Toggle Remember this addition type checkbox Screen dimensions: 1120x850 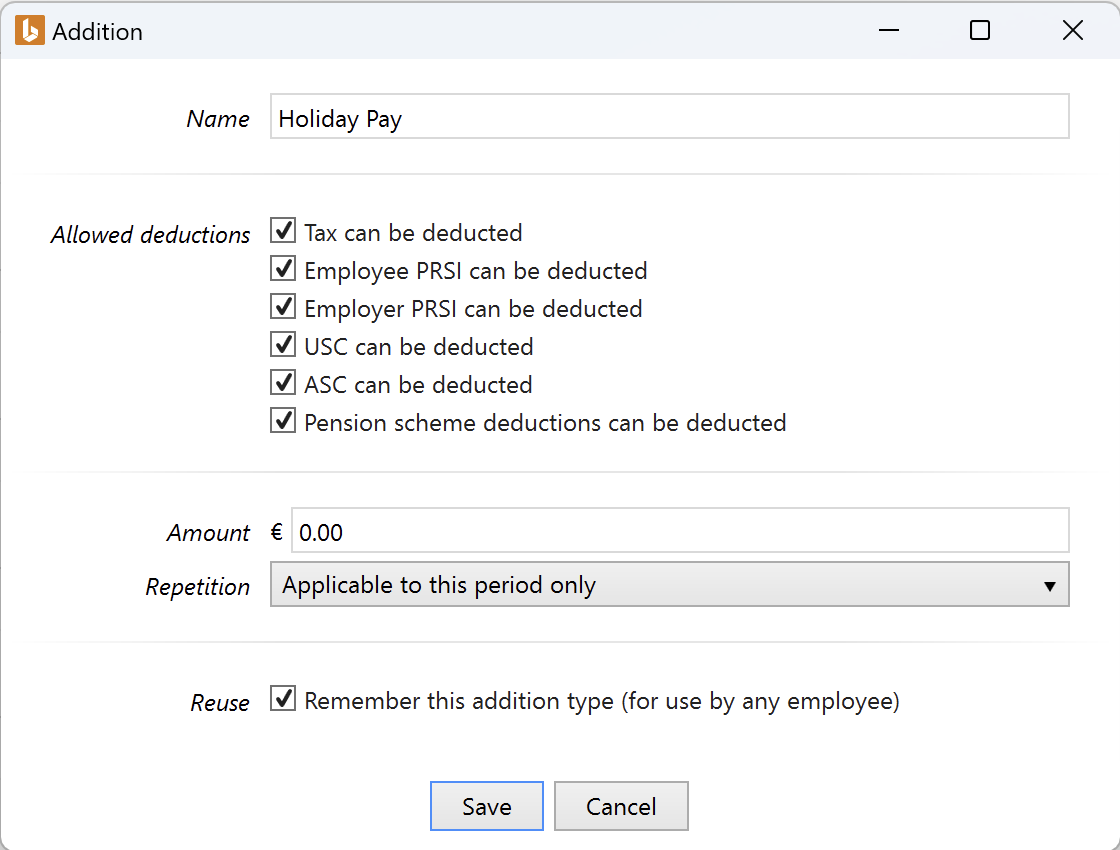283,699
